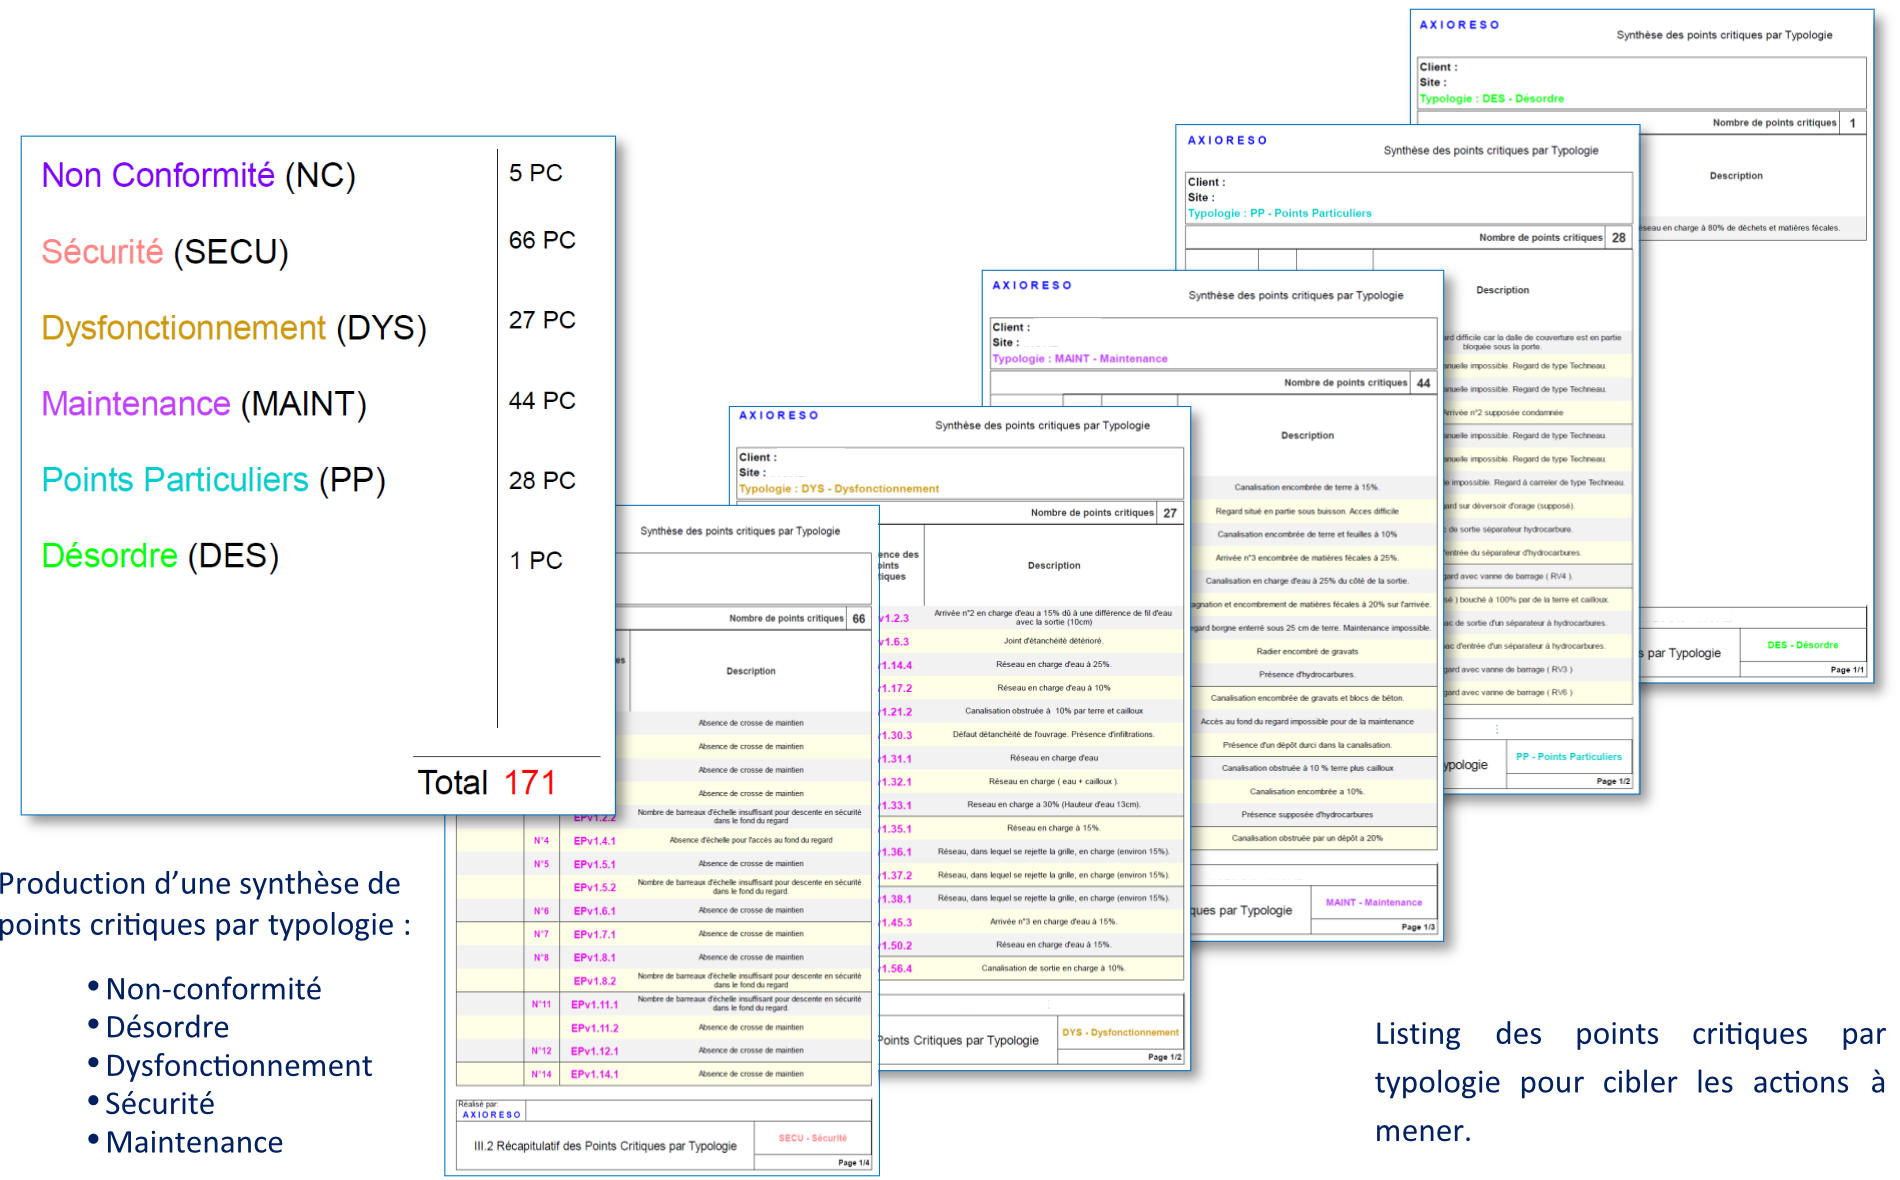The image size is (1900, 1180).
Task: Click 'Canalisation encombrée de terre à 15%.' row
Action: tap(1306, 488)
